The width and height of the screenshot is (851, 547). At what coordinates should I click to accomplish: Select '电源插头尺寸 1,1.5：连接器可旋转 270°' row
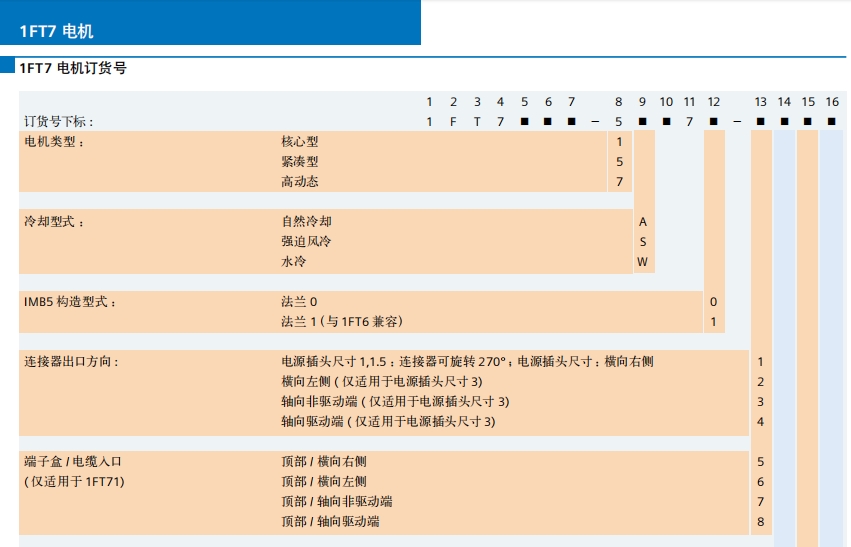(467, 361)
